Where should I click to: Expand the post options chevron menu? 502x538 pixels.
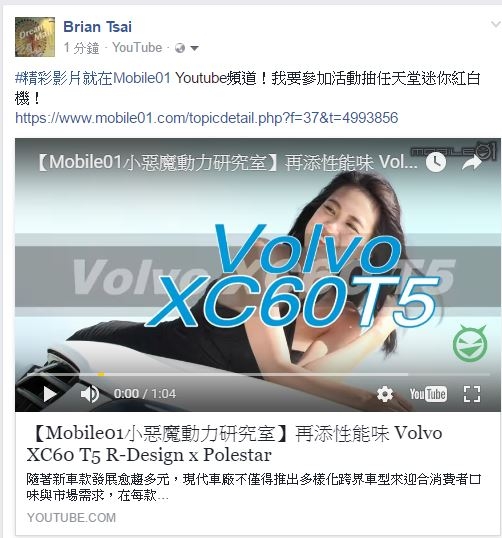pyautogui.click(x=495, y=24)
